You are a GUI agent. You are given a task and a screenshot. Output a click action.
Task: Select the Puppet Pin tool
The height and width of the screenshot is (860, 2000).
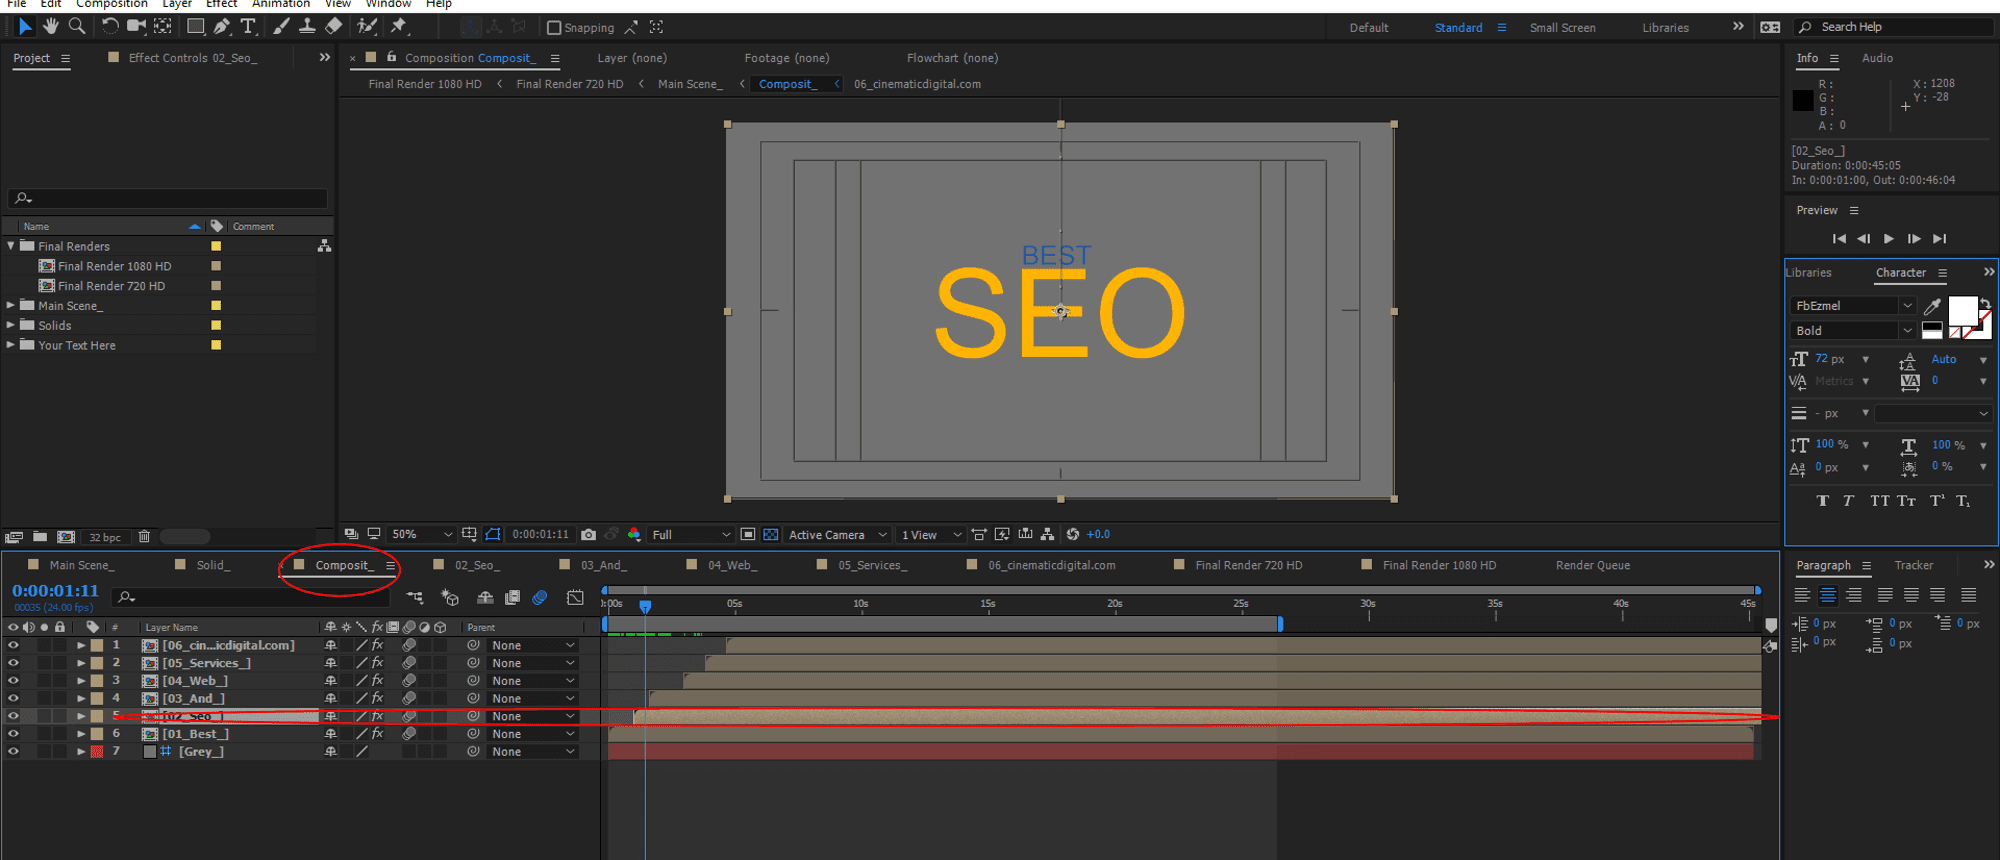(399, 27)
